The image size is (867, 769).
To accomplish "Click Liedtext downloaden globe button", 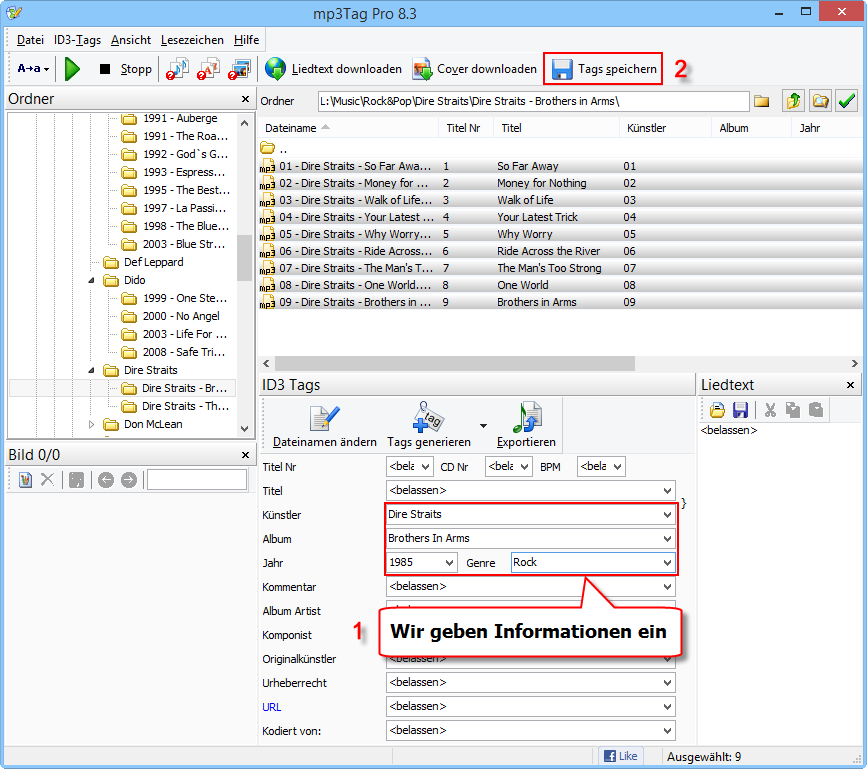I will click(333, 69).
